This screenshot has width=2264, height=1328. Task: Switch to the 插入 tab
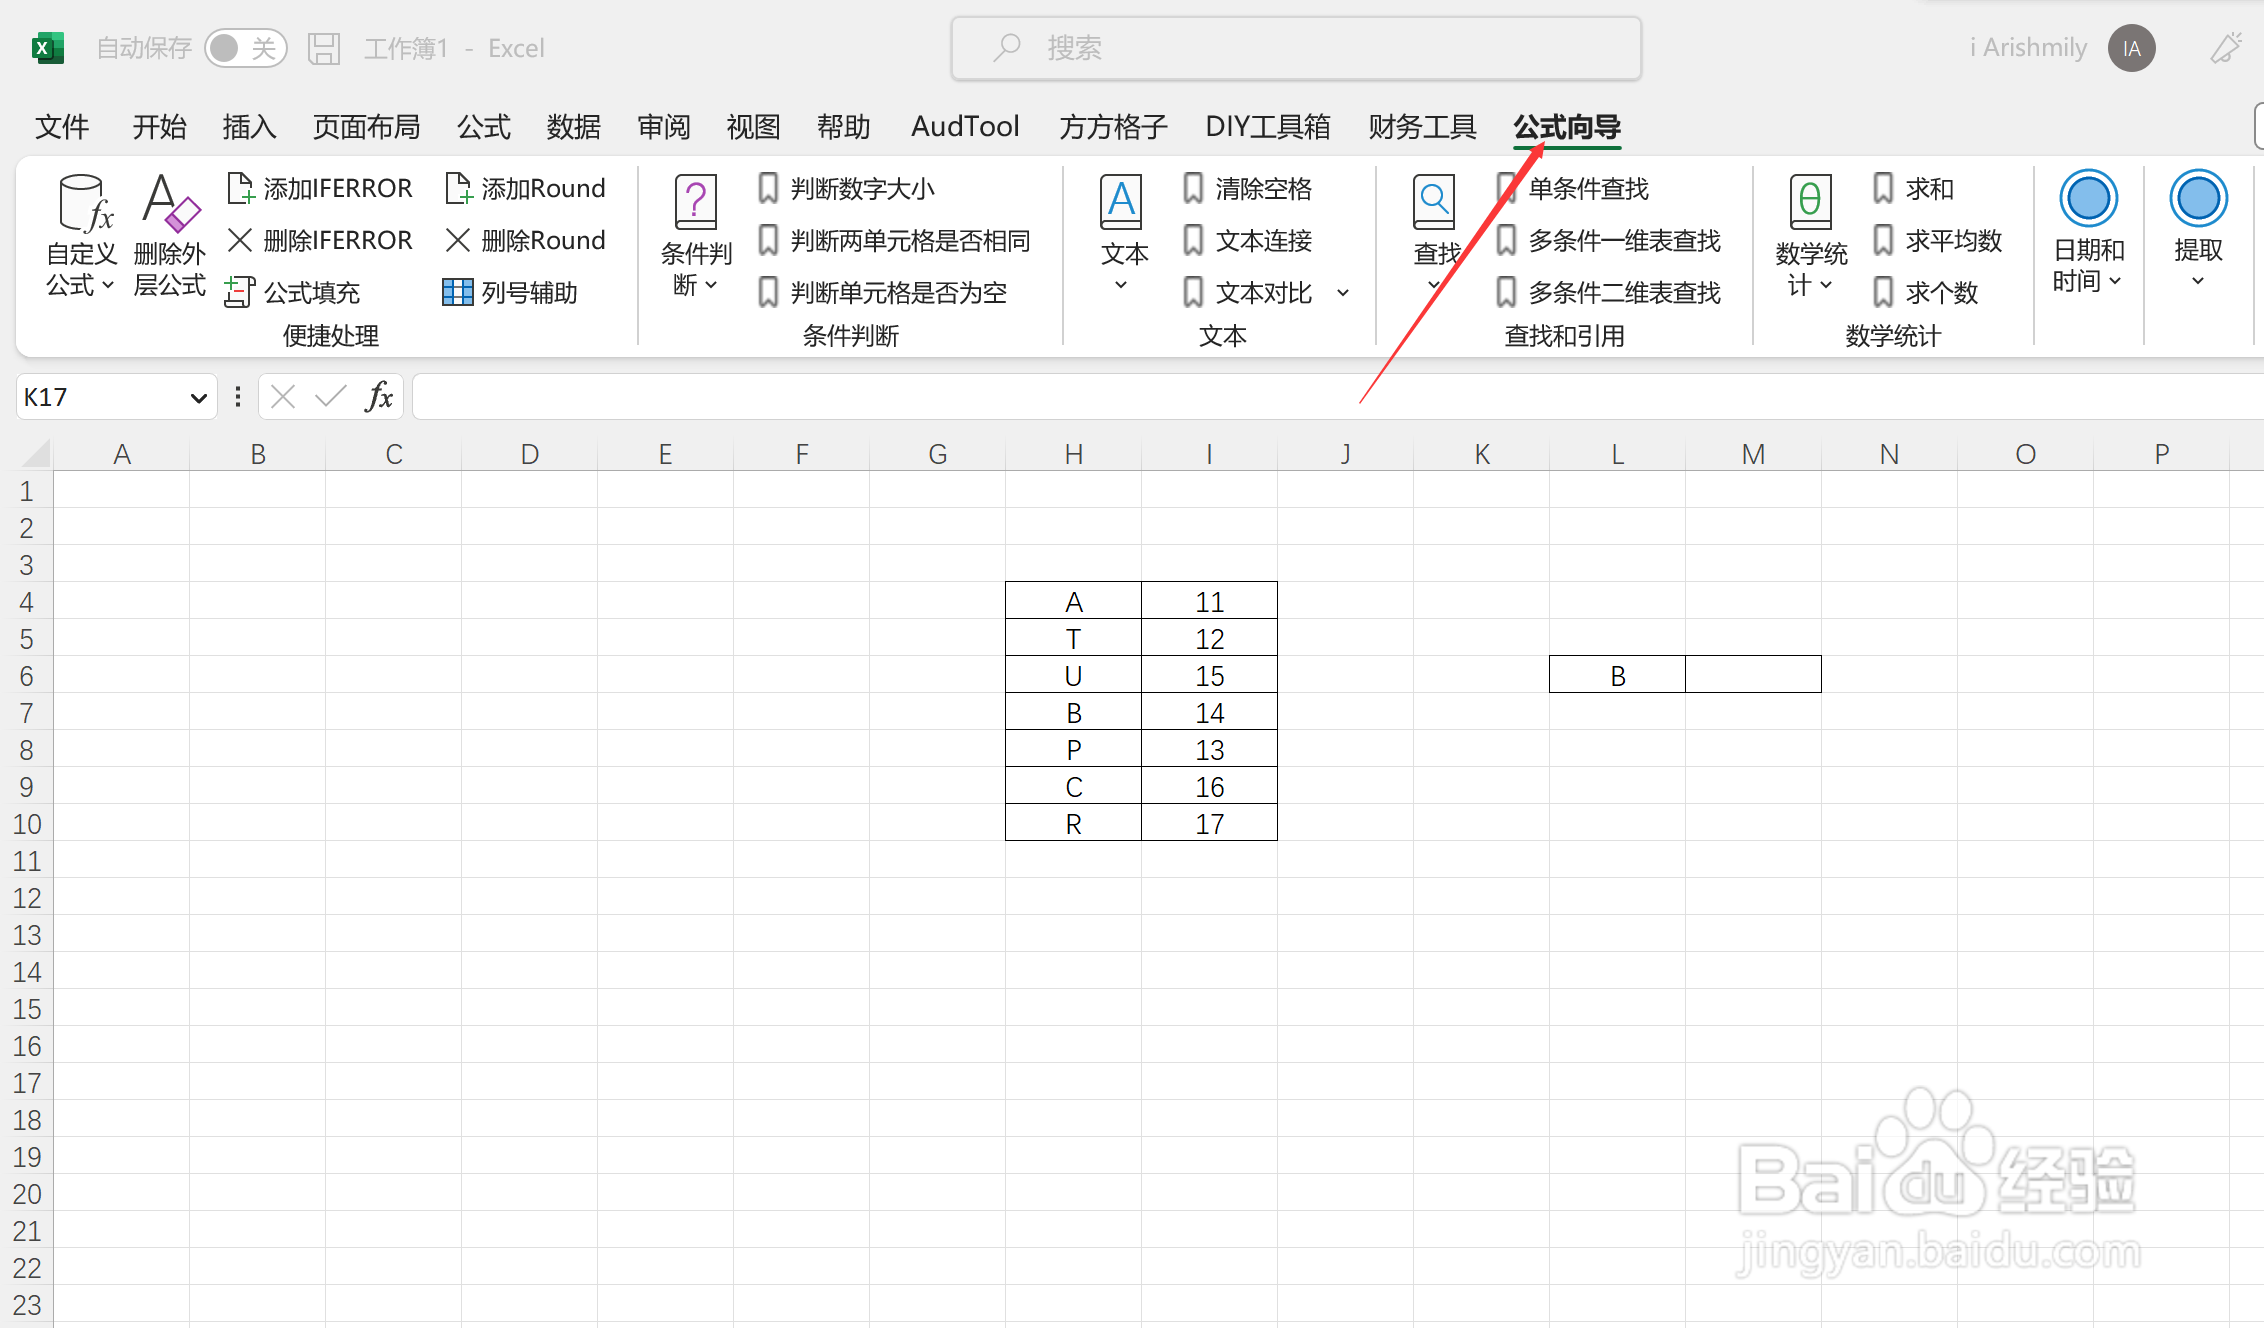249,127
